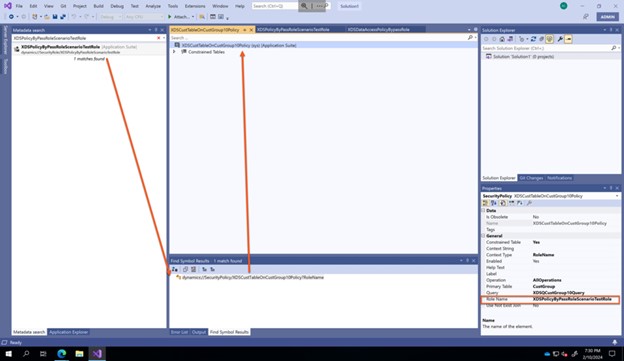Screen dimensions: 624x361
Task: Switch to the Application Explorer tab
Action: [68, 332]
